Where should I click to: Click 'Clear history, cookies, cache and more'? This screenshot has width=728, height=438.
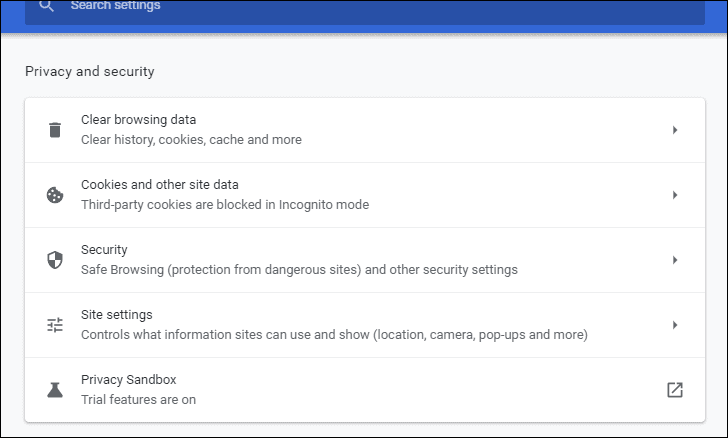click(191, 140)
